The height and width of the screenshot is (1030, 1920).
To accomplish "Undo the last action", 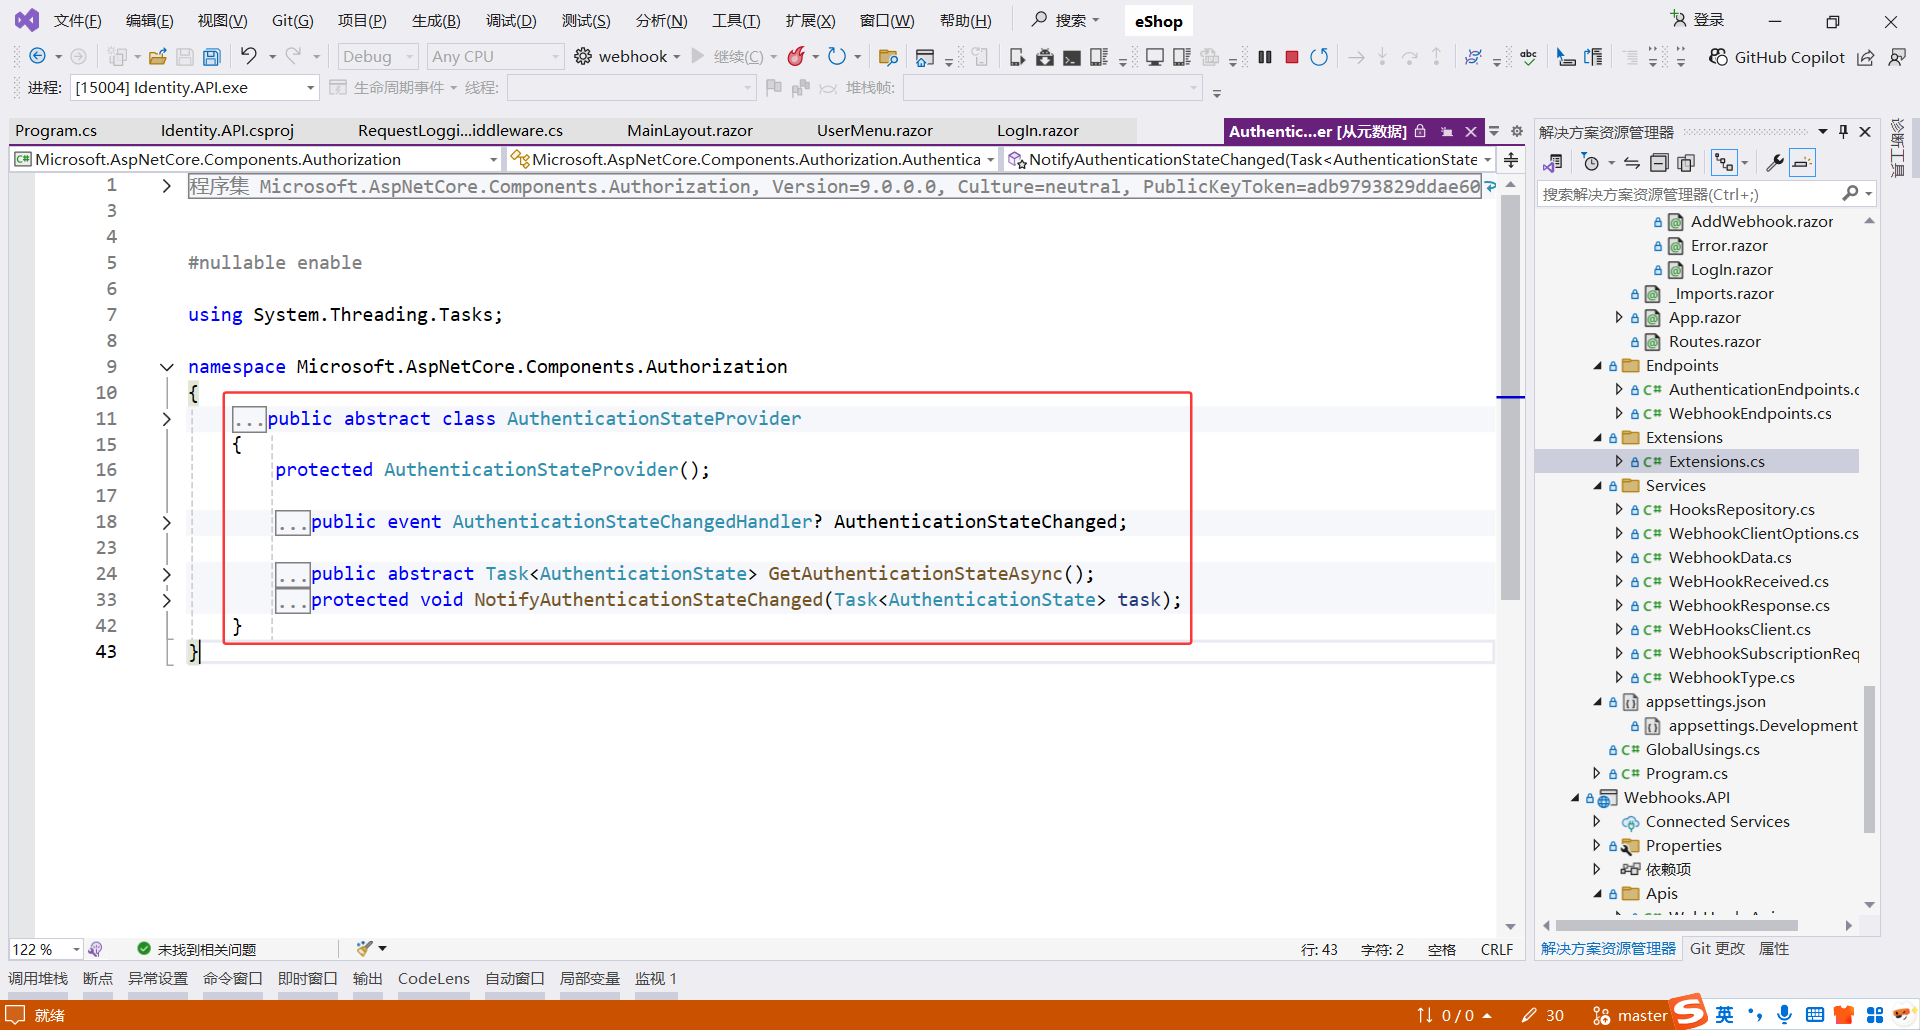I will [x=249, y=57].
